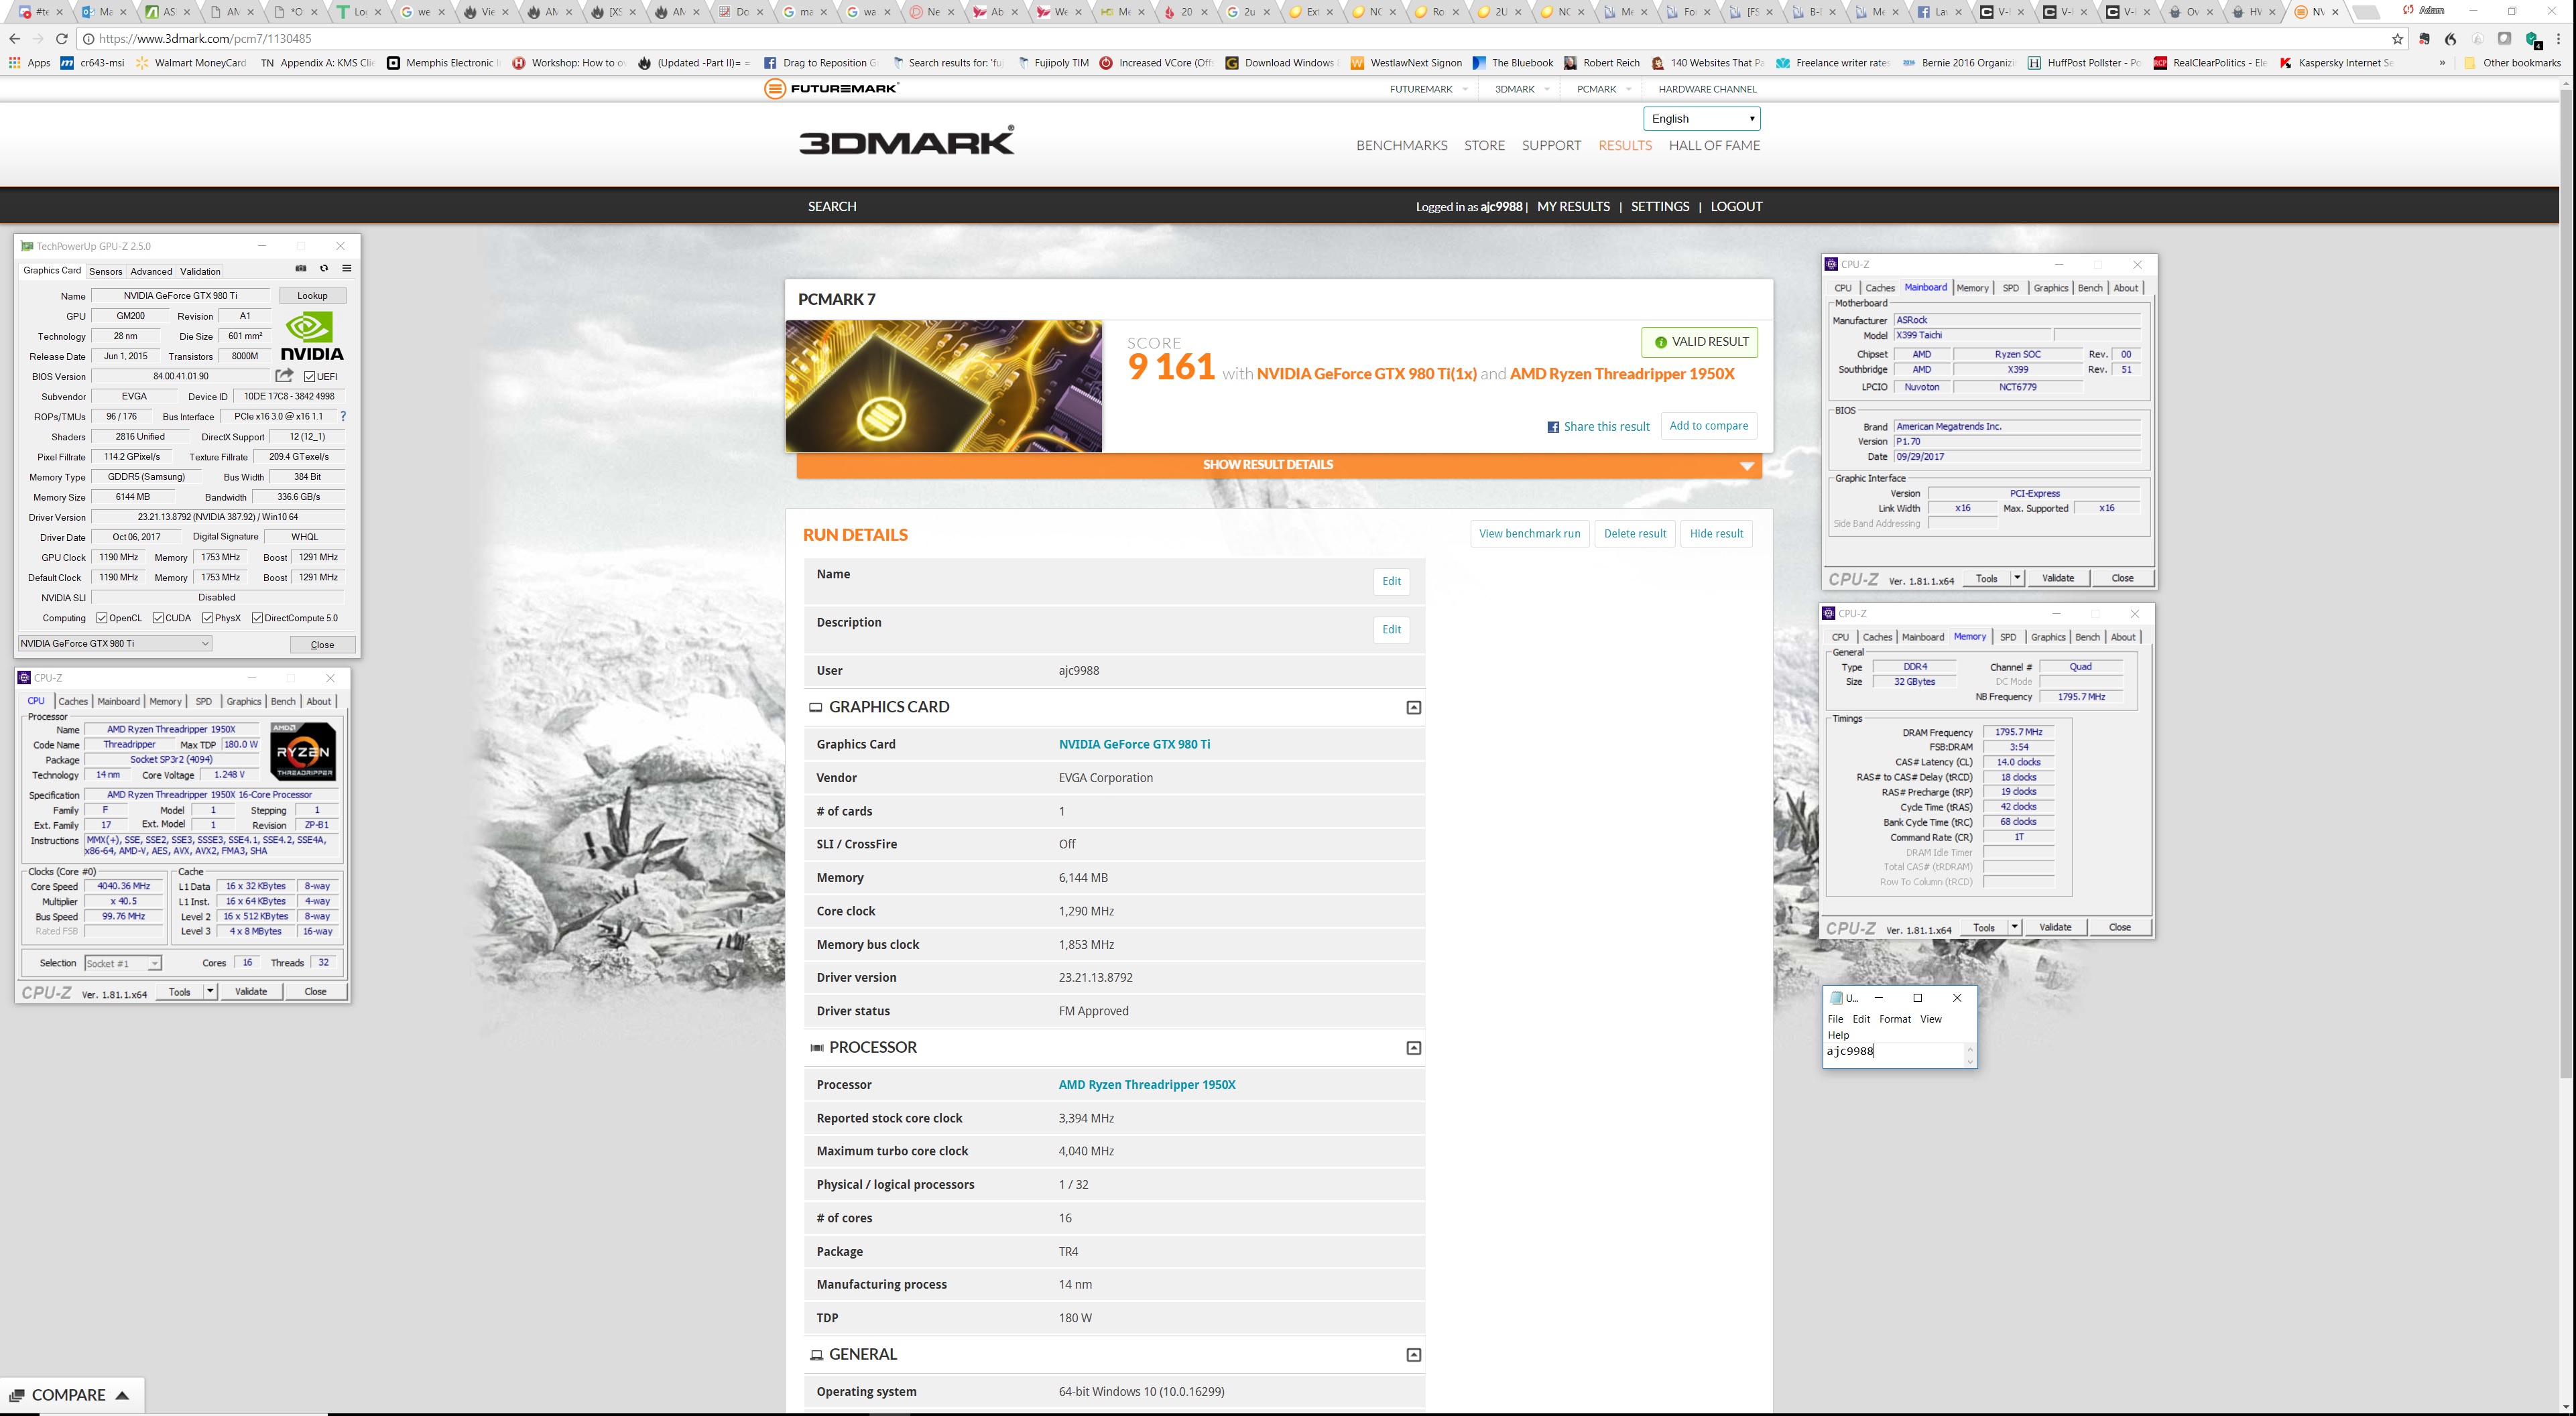This screenshot has width=2576, height=1416.
Task: Click Add to compare button
Action: pyautogui.click(x=1708, y=426)
